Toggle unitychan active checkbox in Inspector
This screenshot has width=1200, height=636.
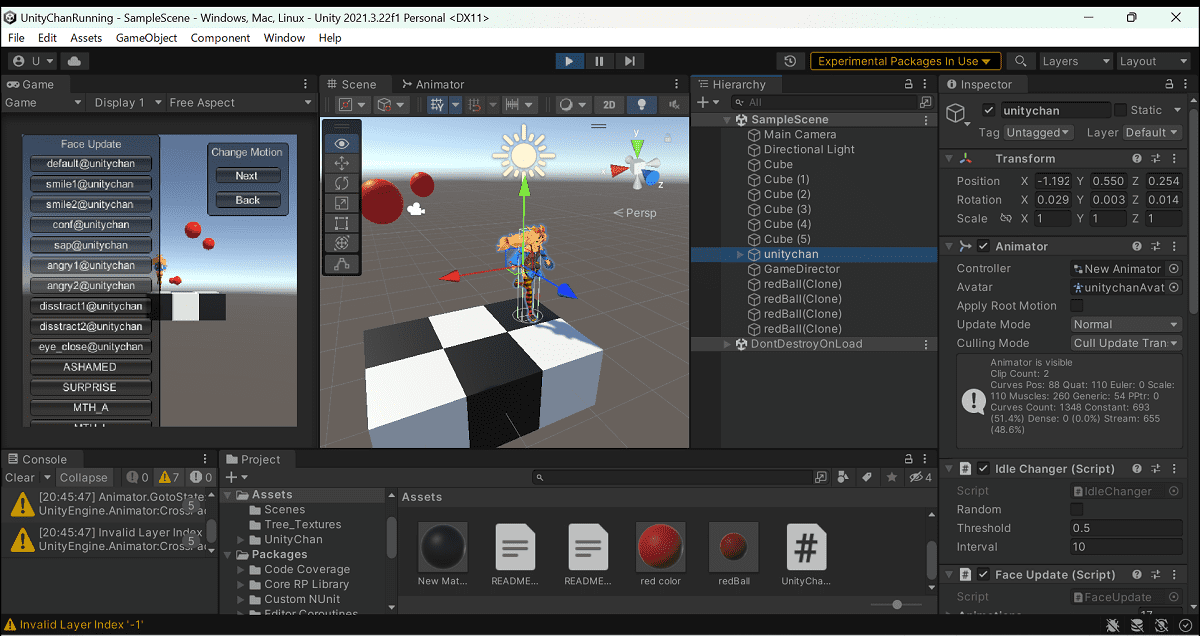tap(989, 110)
